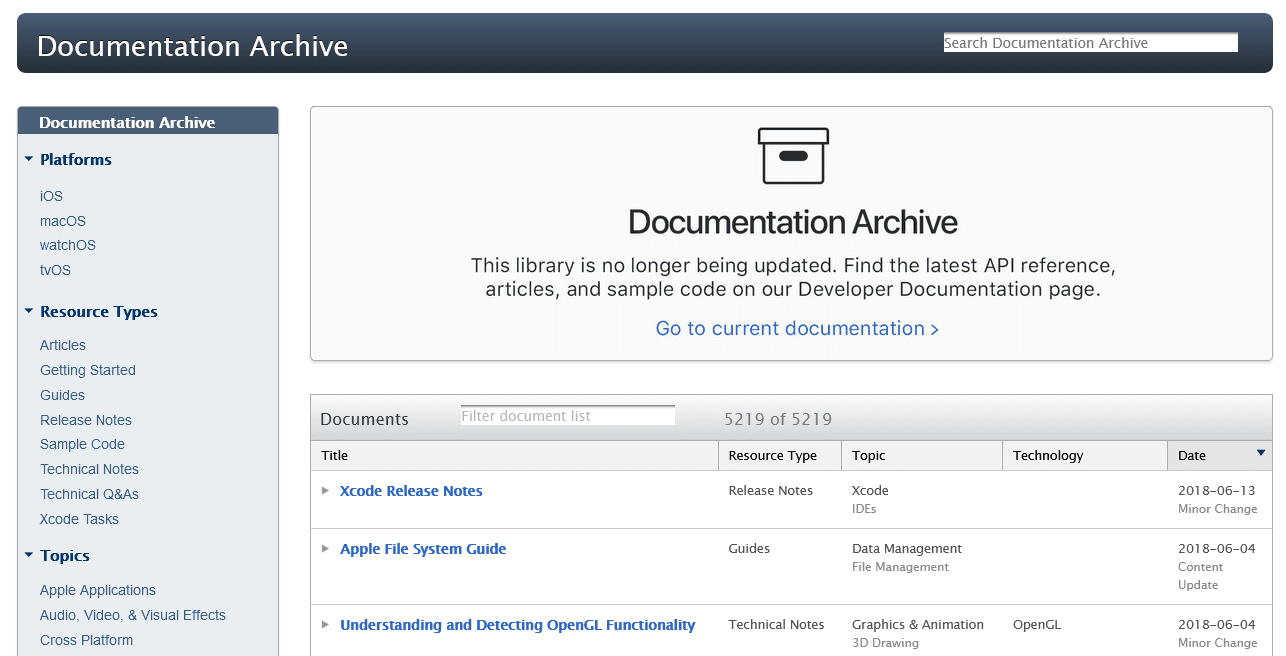The height and width of the screenshot is (656, 1286).
Task: Click the Search Documentation Archive box
Action: tap(1089, 42)
